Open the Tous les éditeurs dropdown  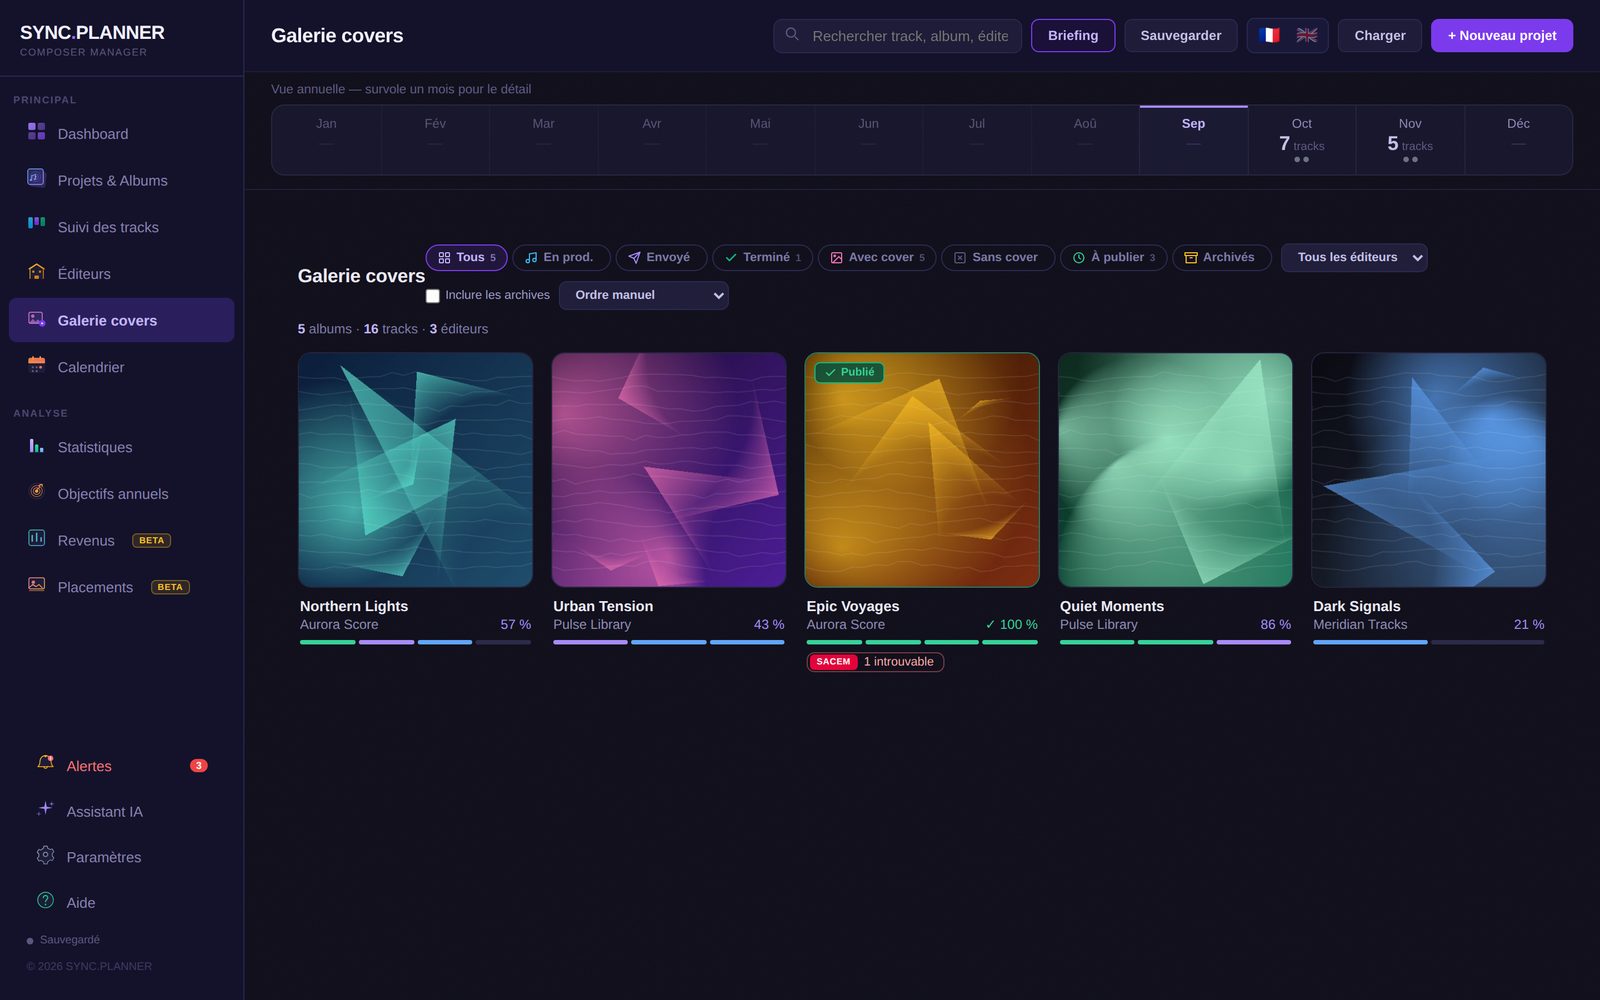click(x=1354, y=258)
